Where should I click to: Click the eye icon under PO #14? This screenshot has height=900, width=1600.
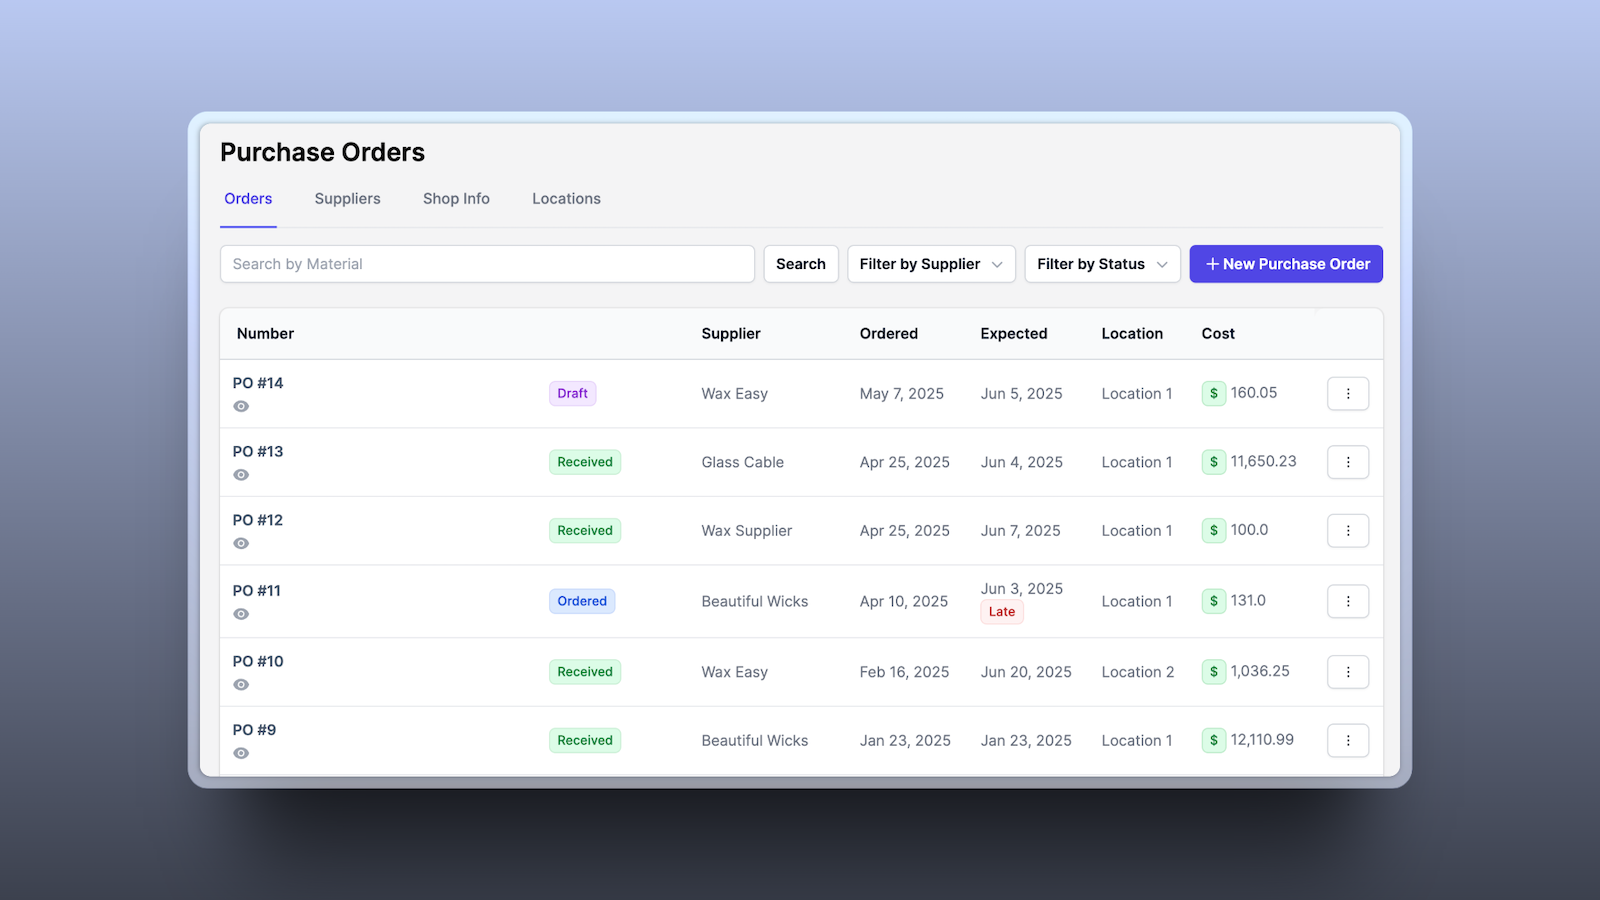pos(241,406)
